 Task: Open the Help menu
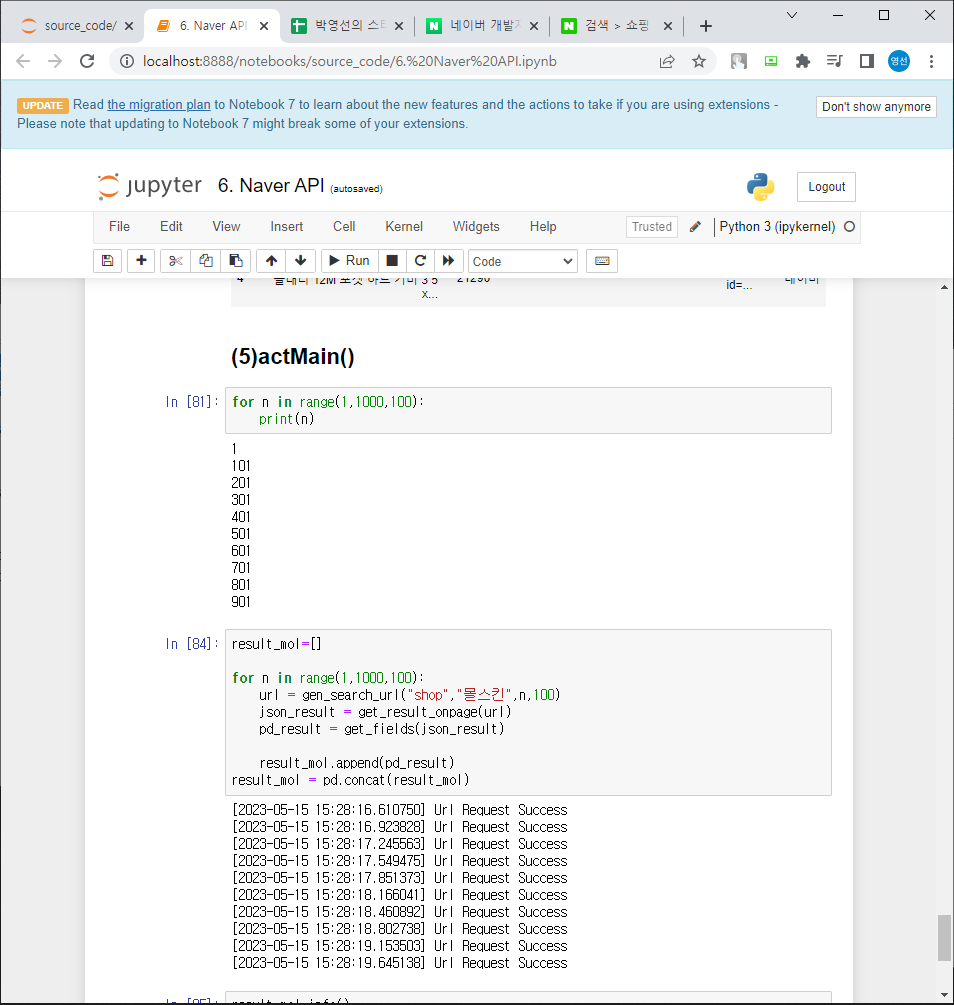pyautogui.click(x=543, y=227)
